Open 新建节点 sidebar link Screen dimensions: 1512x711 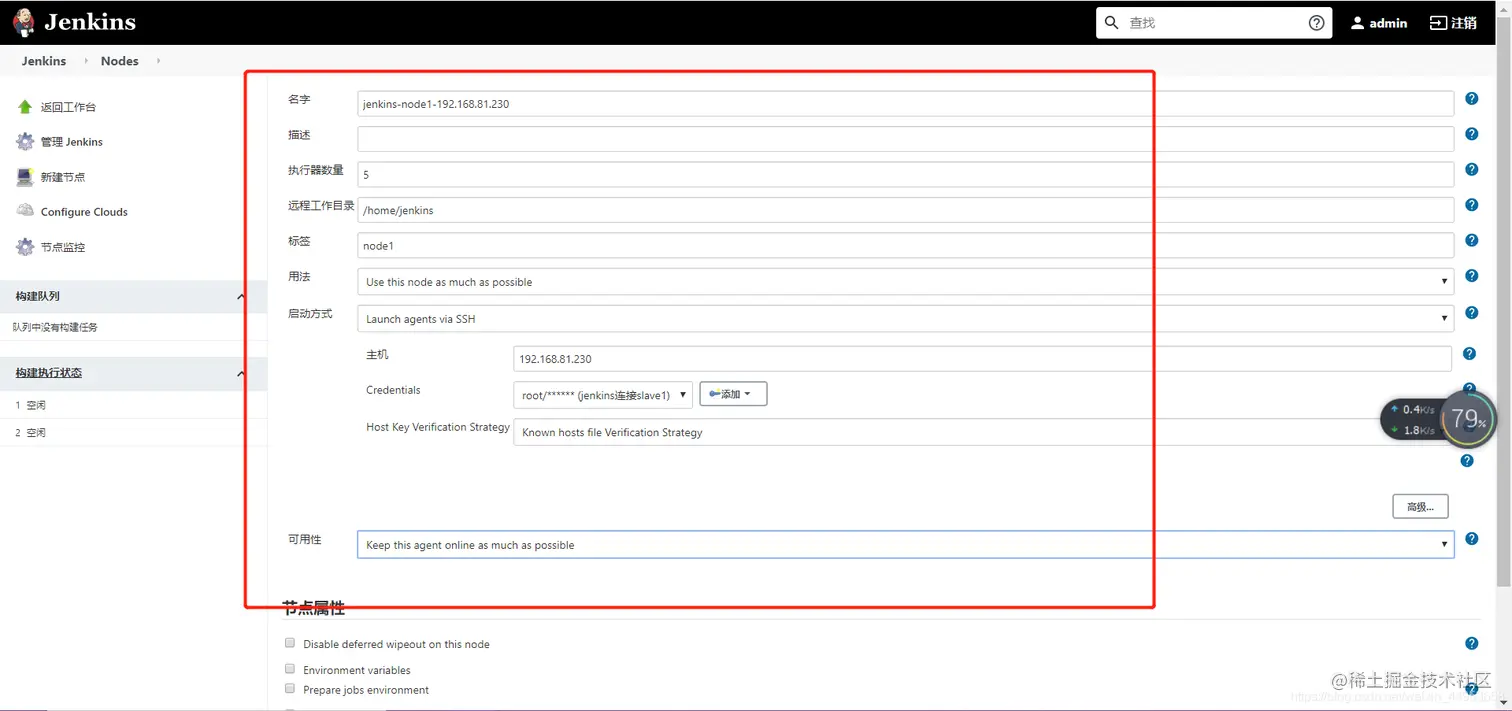[63, 177]
